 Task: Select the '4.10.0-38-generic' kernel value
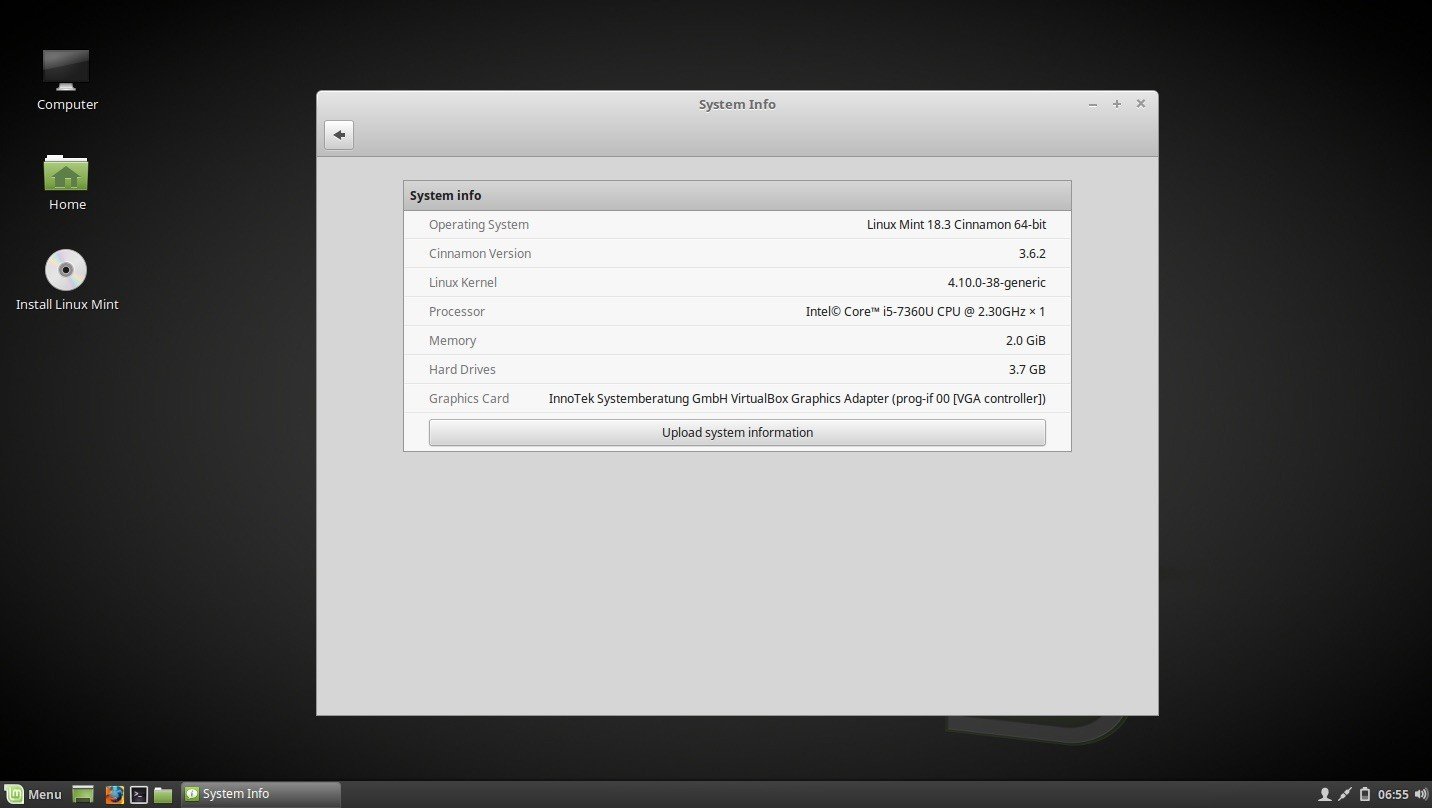997,283
